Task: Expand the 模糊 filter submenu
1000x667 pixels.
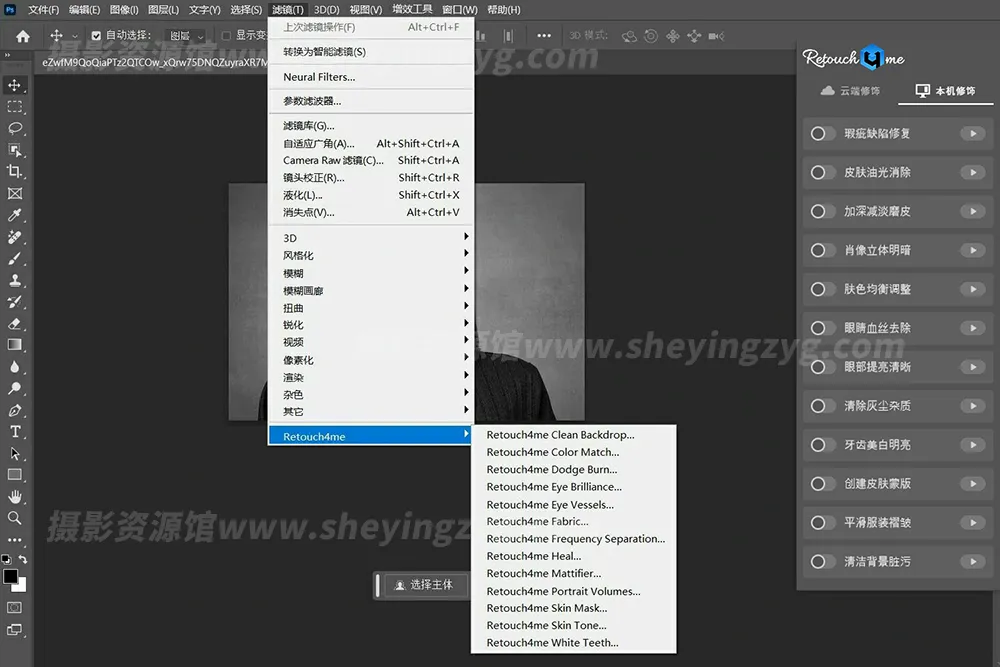Action: pyautogui.click(x=371, y=273)
